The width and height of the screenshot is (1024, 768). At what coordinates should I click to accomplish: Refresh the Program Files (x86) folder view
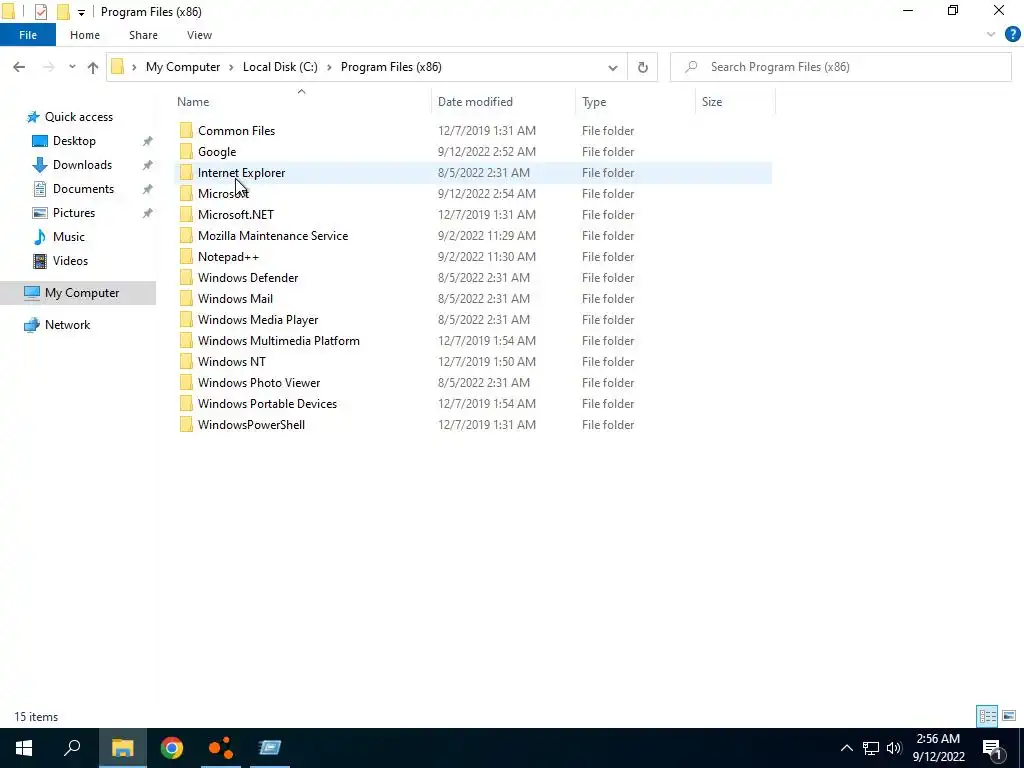tap(643, 67)
